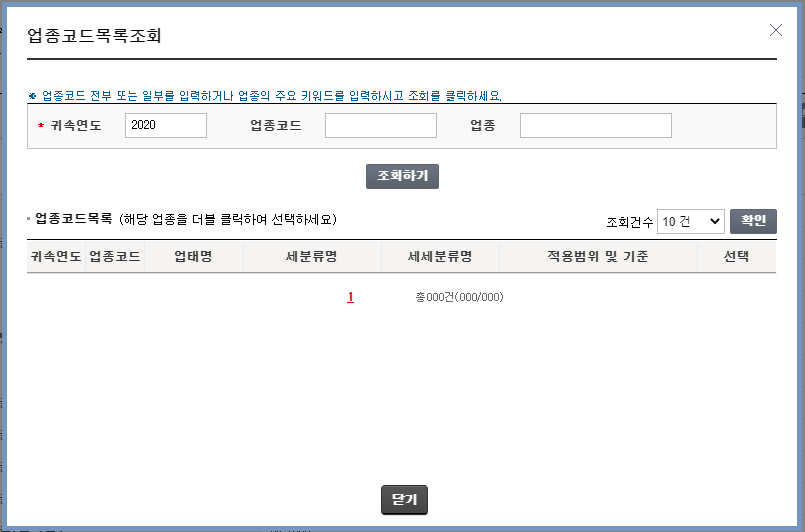This screenshot has width=805, height=532.
Task: Click the blue instruction text about 업종코드
Action: point(265,96)
